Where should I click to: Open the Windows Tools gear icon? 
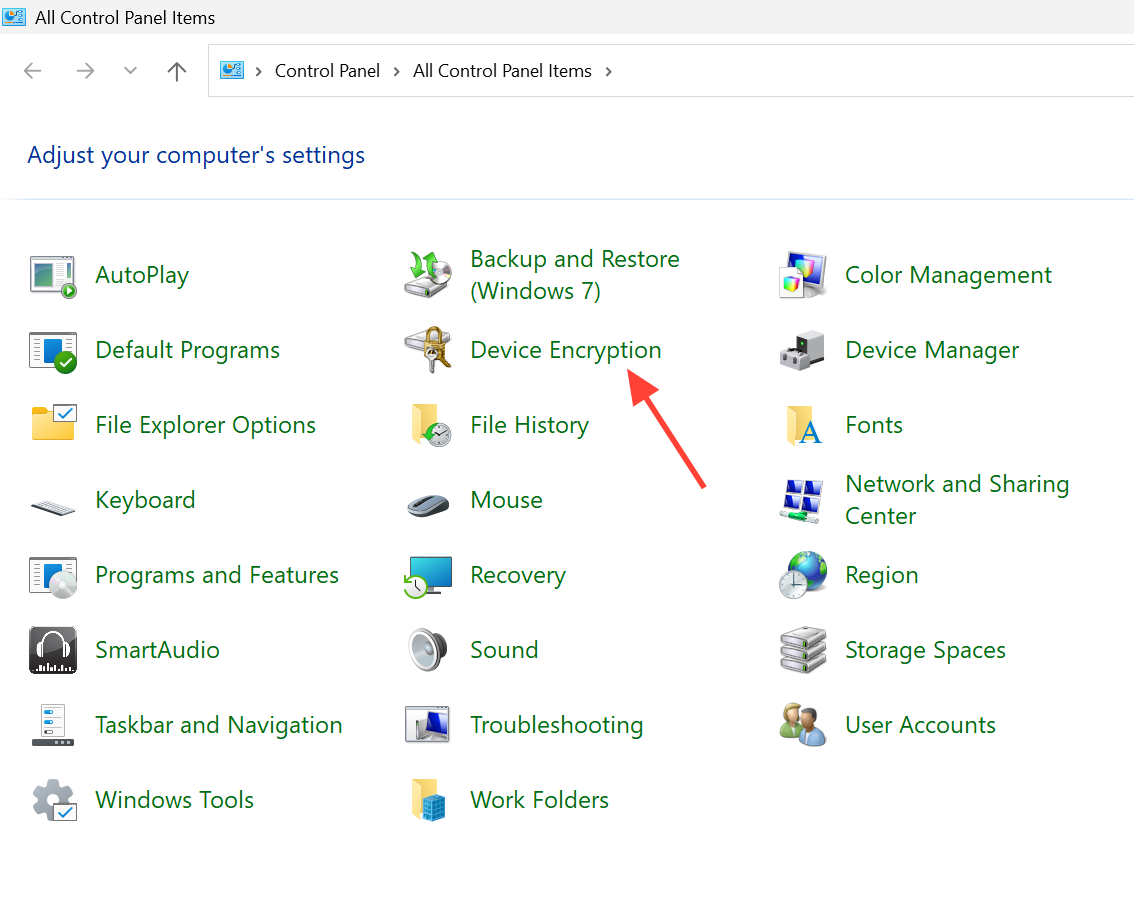tap(54, 800)
